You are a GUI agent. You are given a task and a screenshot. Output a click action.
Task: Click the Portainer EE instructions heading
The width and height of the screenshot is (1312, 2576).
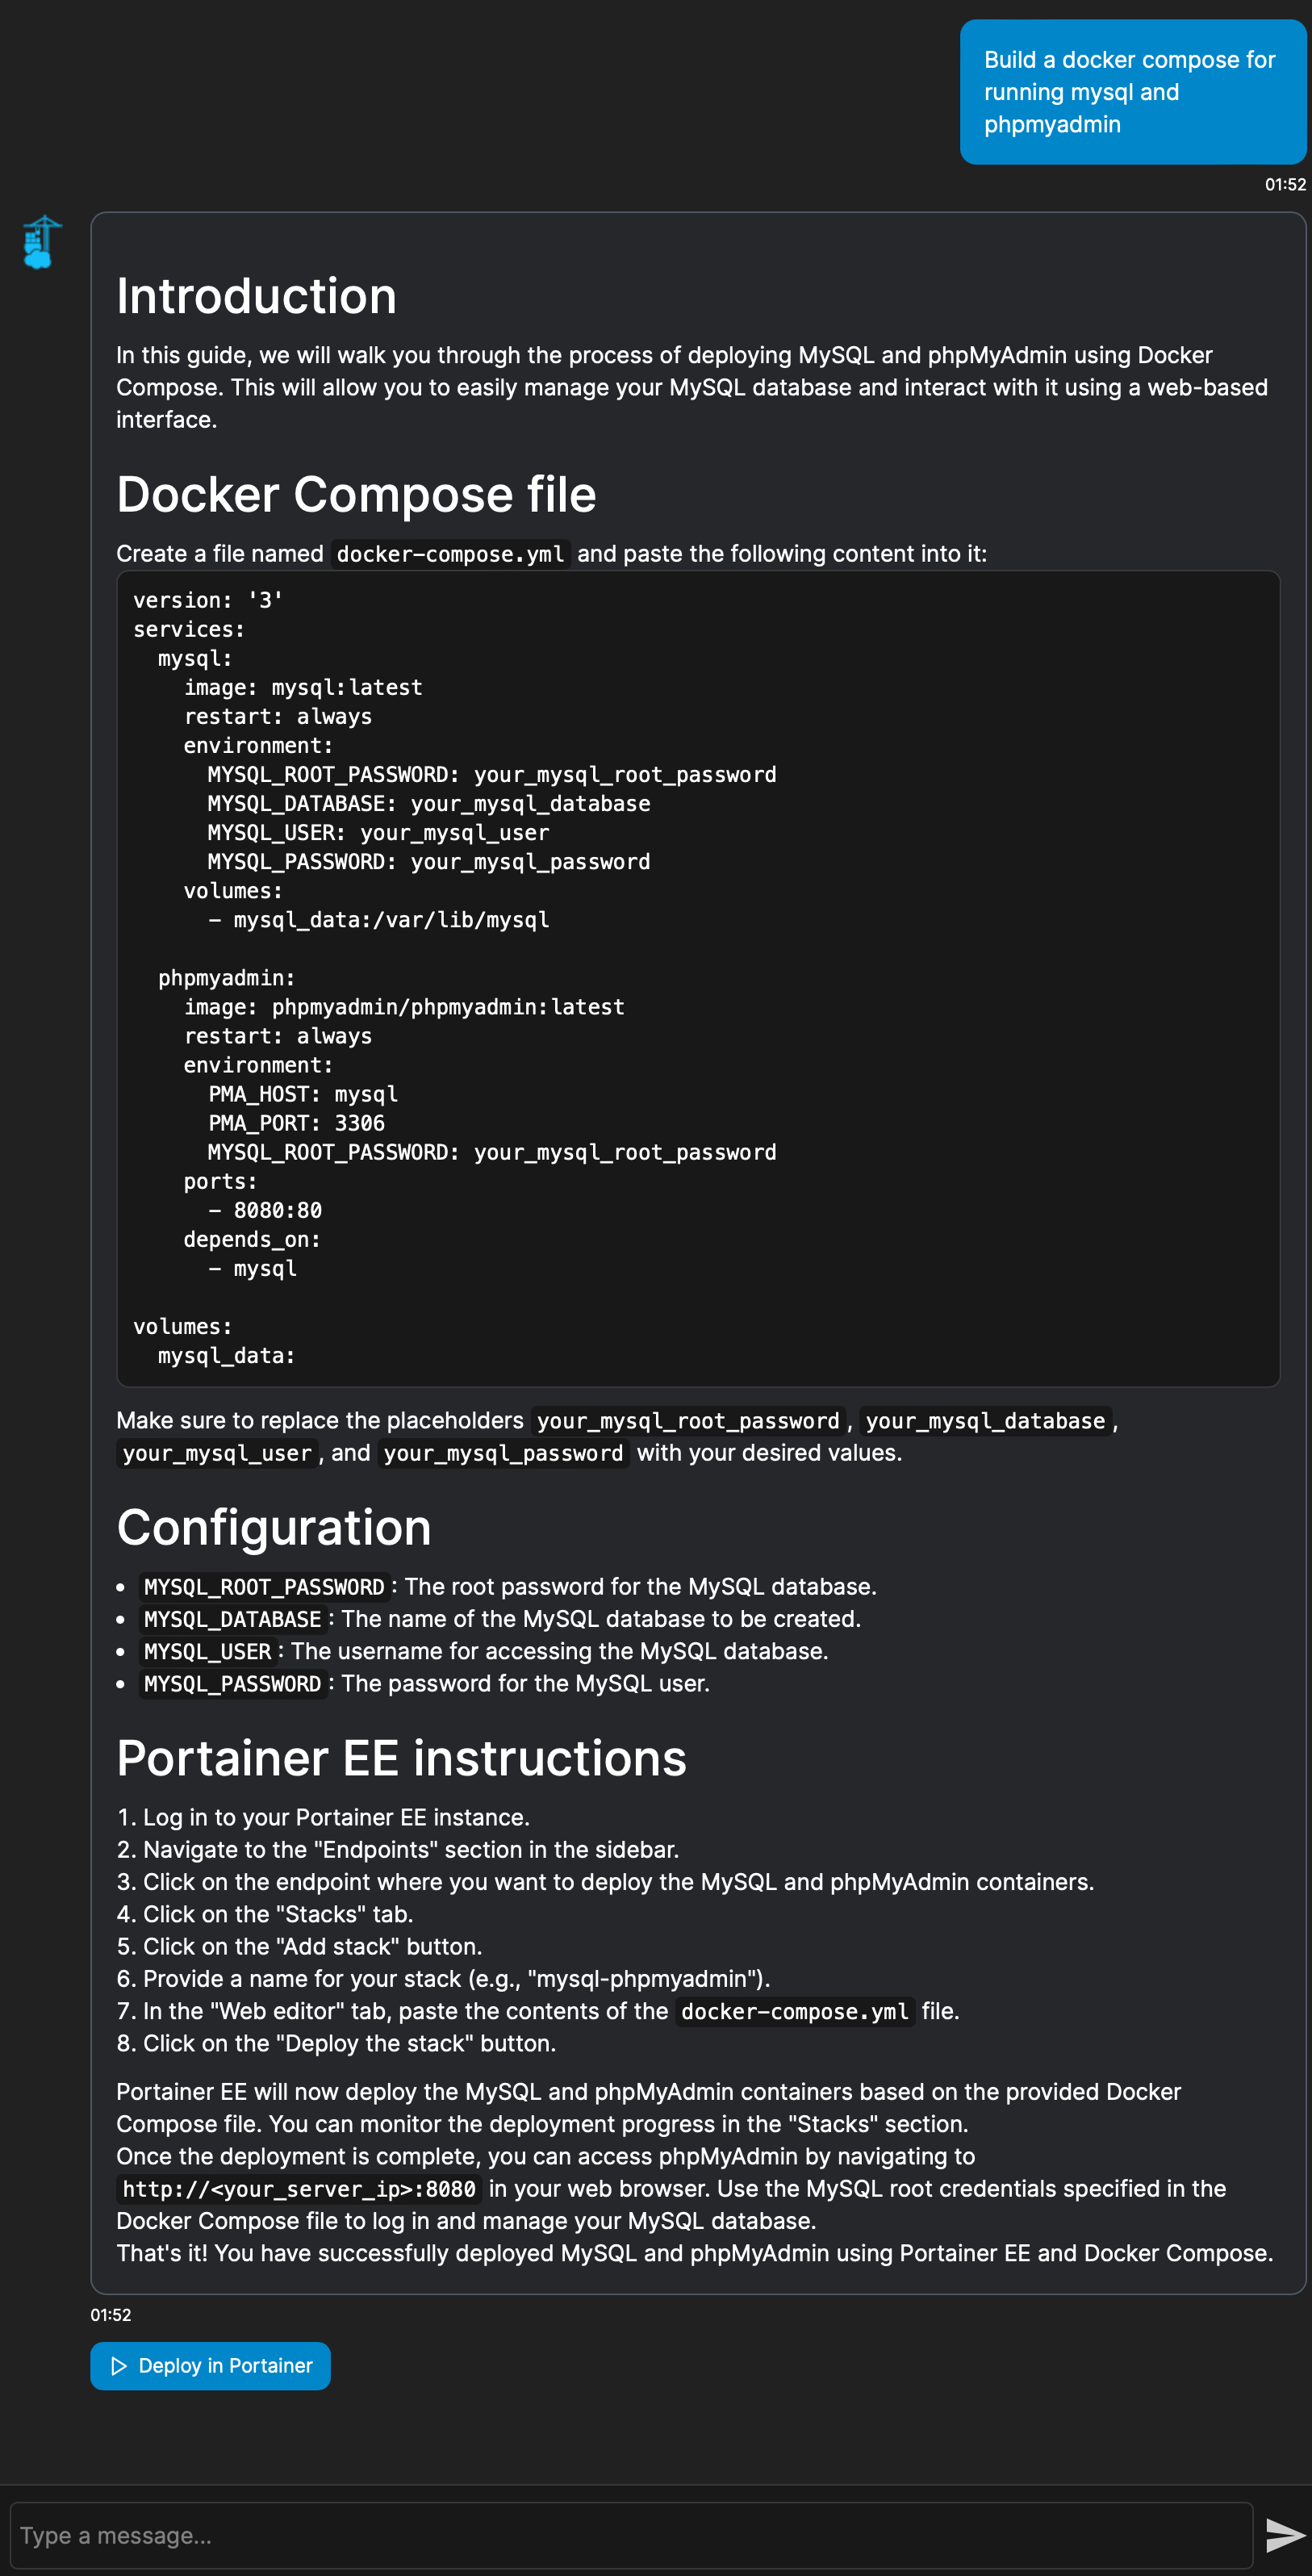(401, 1759)
